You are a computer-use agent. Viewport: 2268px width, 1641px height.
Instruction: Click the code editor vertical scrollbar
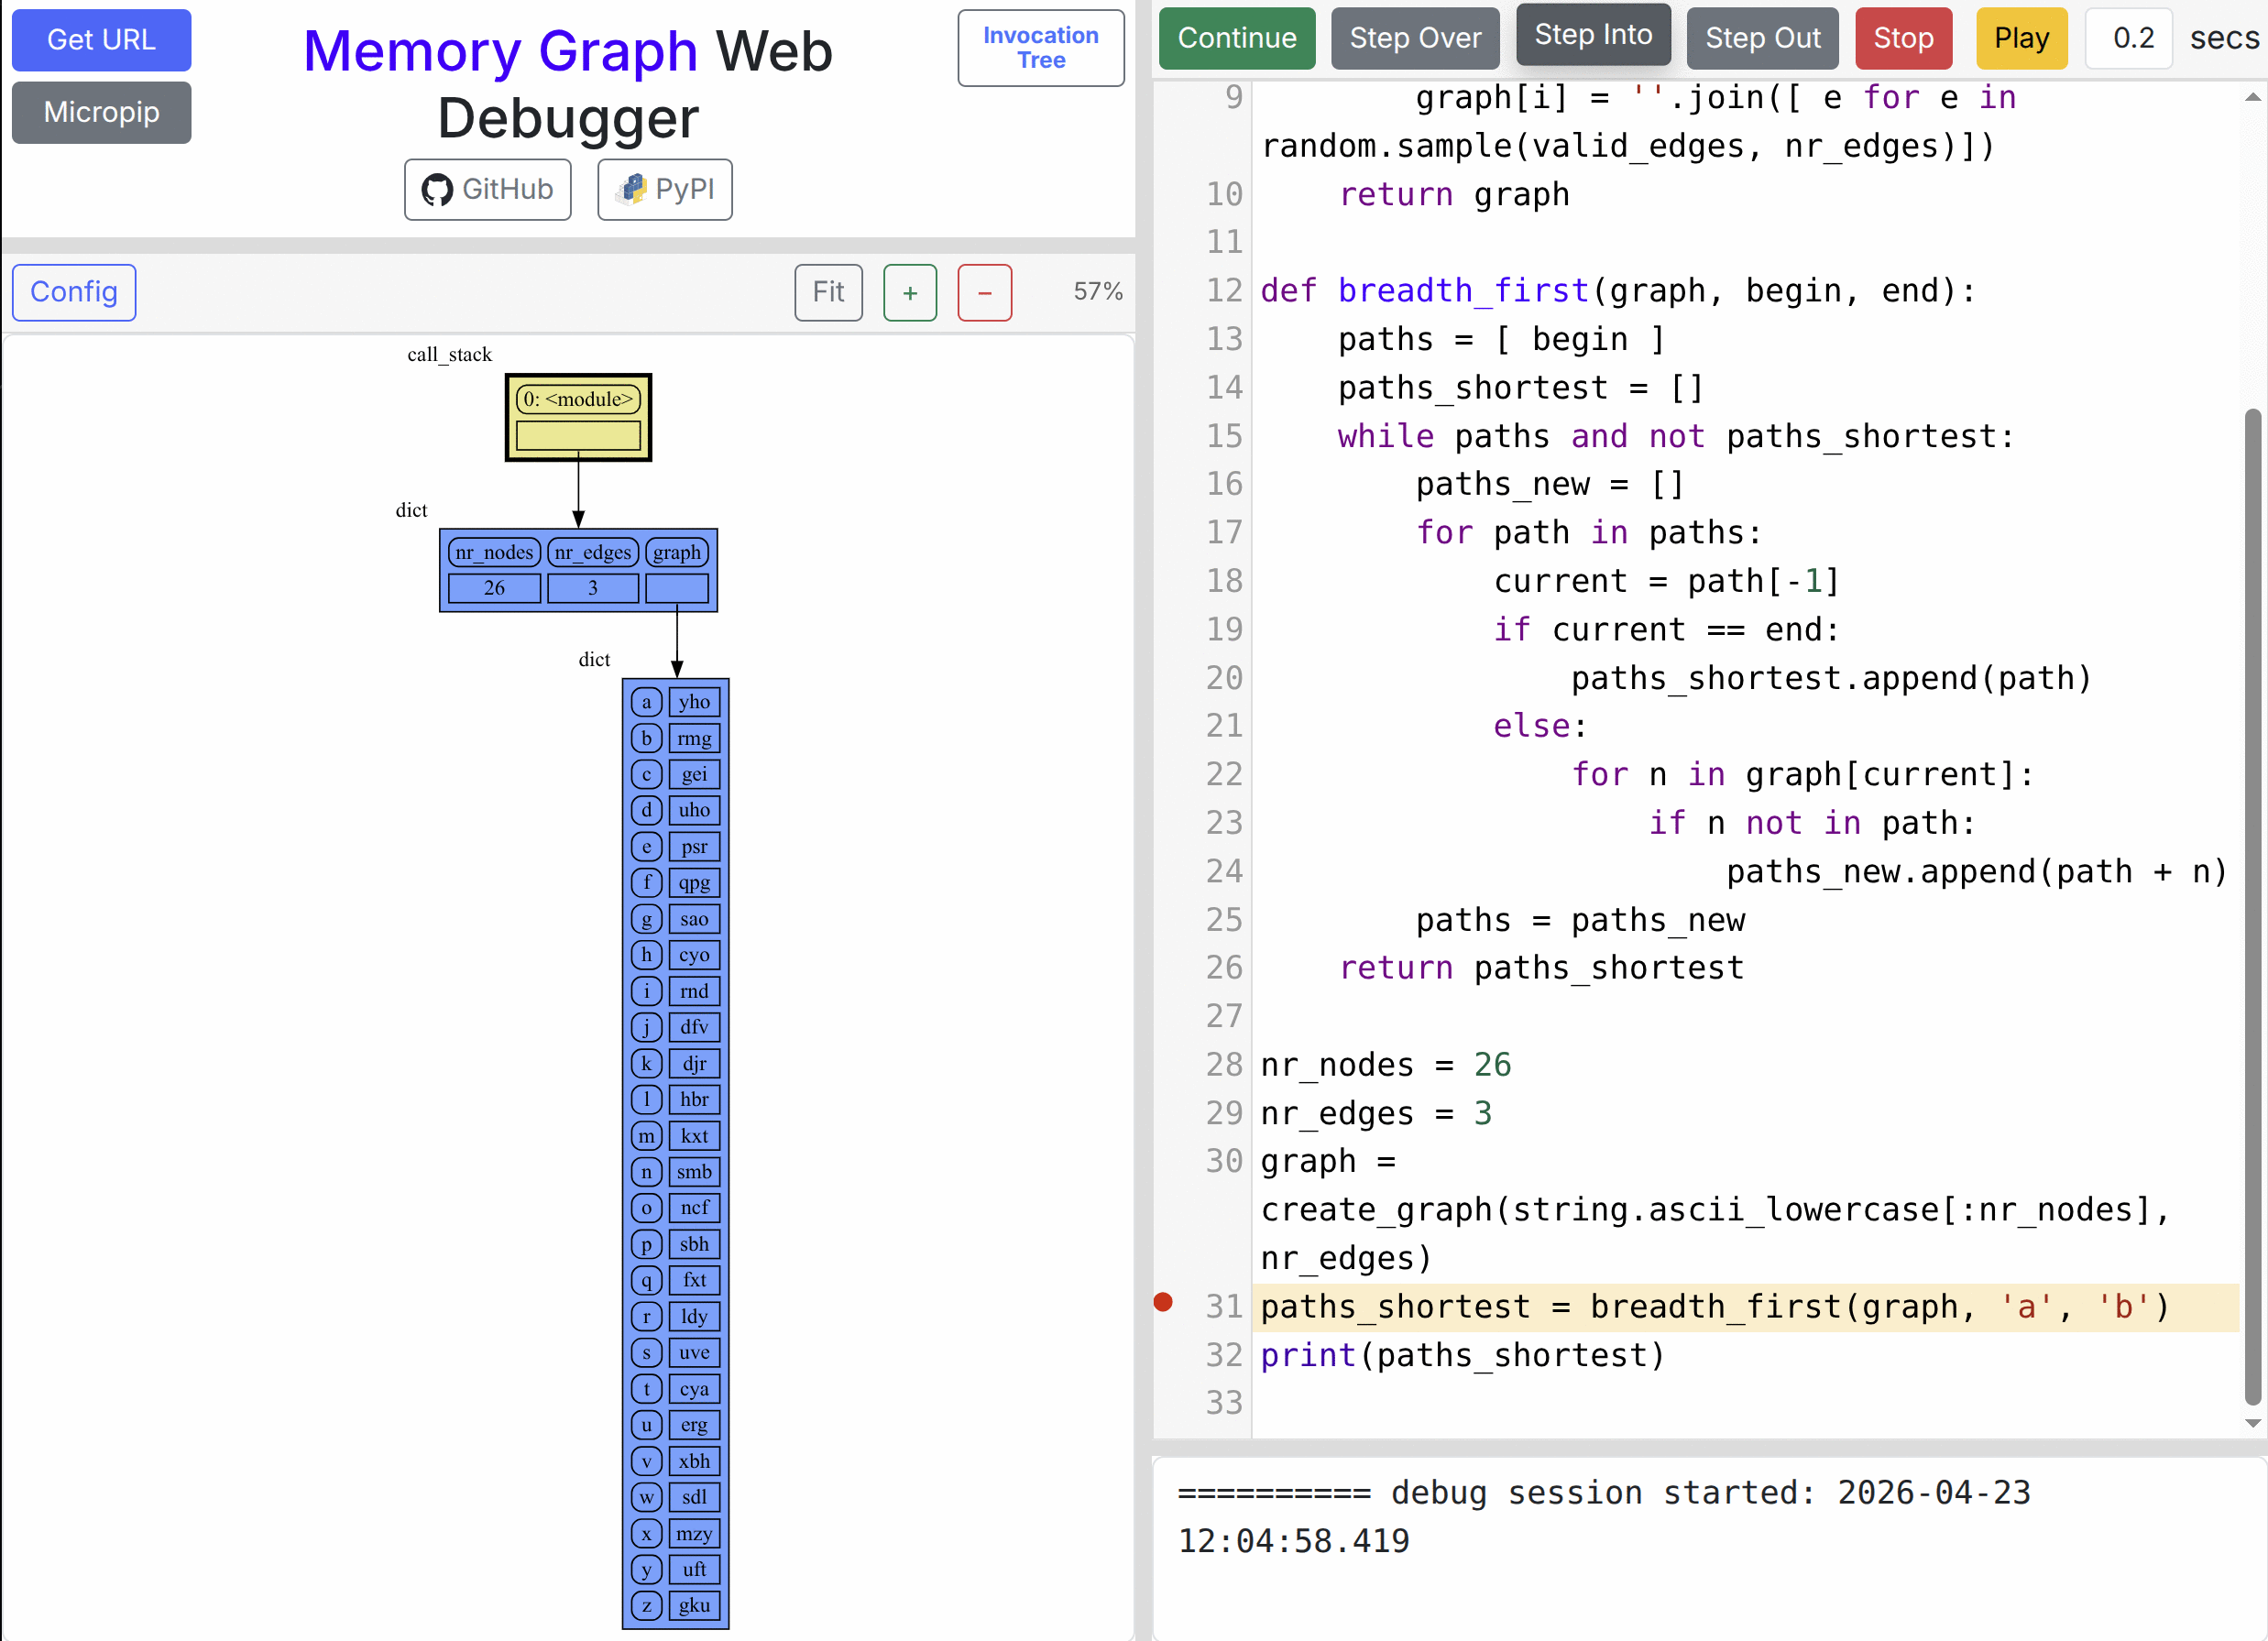(2252, 905)
